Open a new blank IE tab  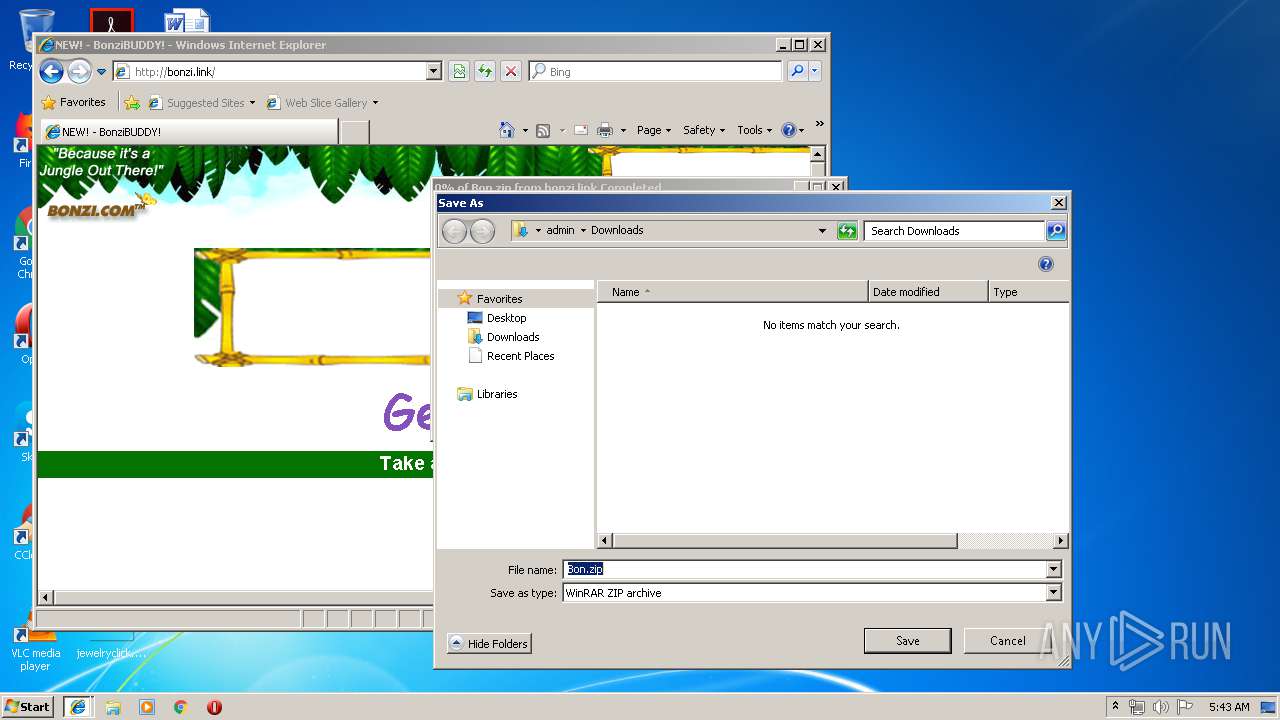click(355, 132)
